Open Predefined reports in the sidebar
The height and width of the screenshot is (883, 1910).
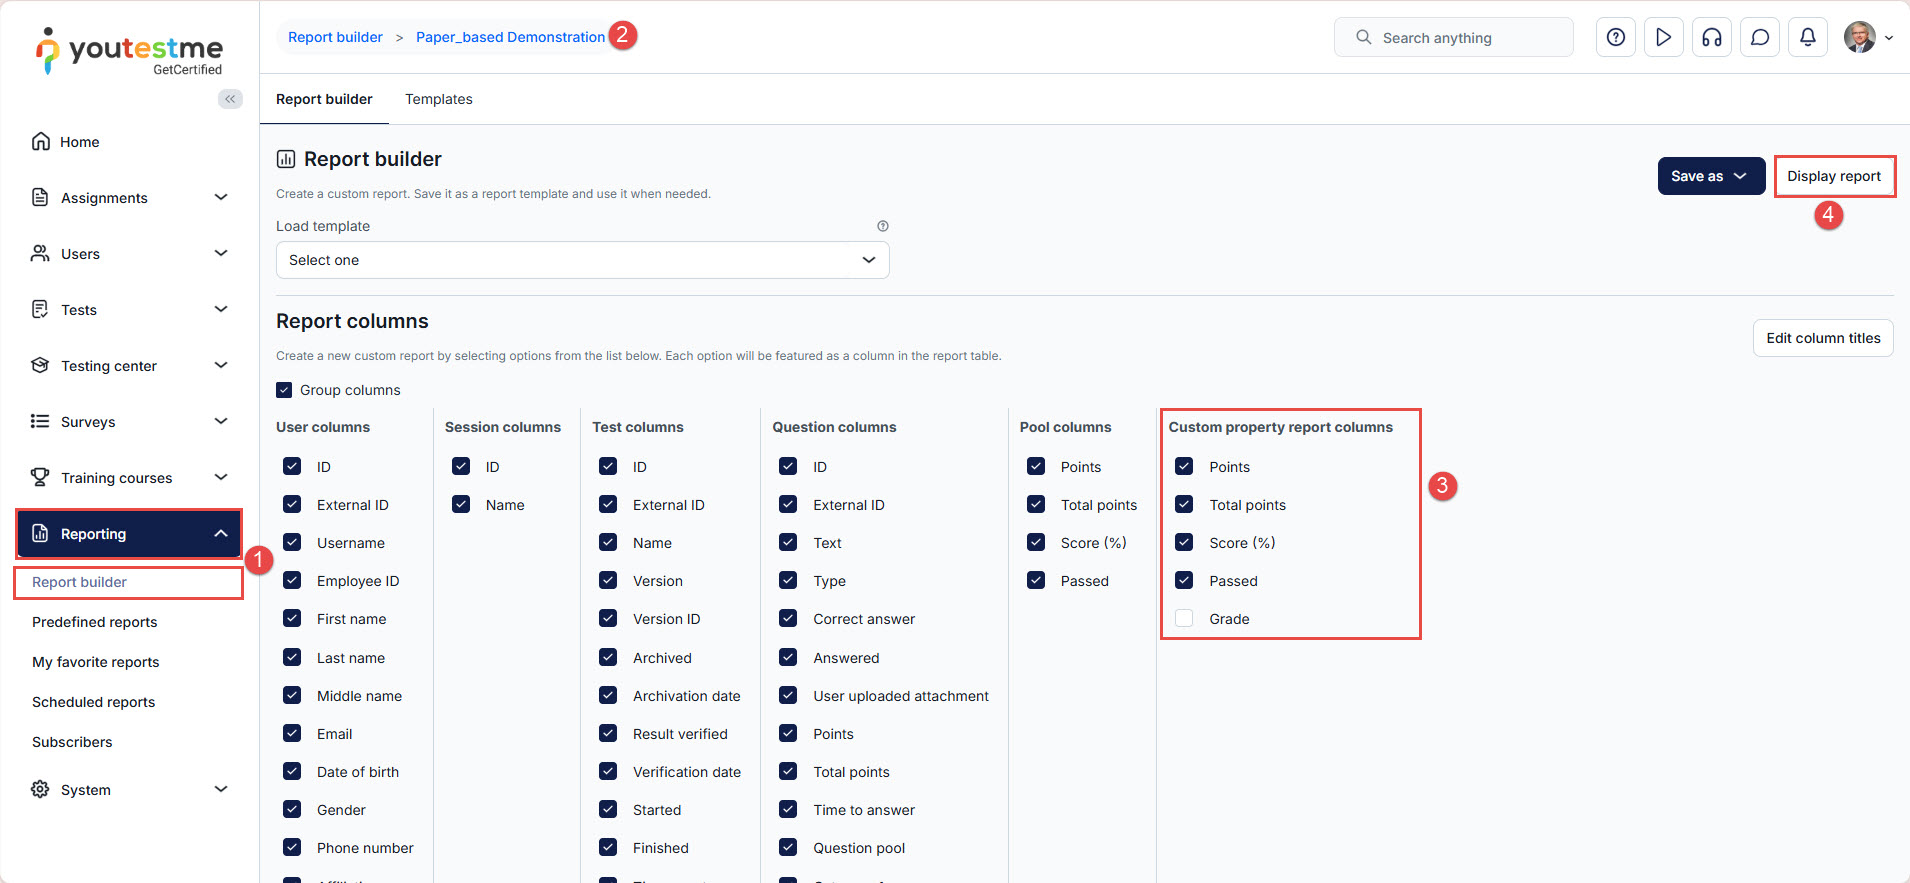pyautogui.click(x=95, y=622)
